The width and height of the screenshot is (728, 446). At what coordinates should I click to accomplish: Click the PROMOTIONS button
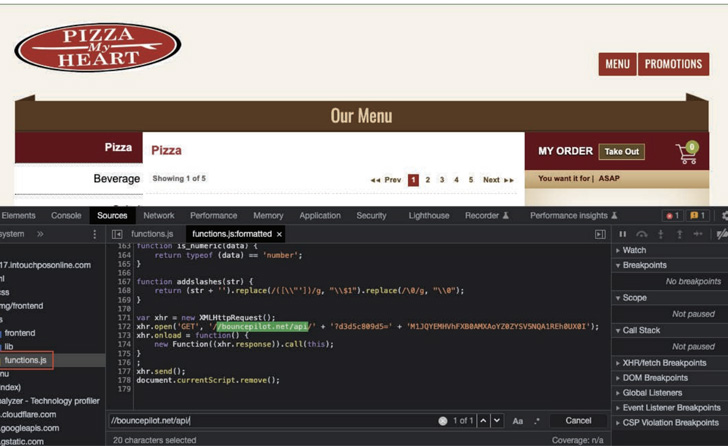(x=673, y=64)
